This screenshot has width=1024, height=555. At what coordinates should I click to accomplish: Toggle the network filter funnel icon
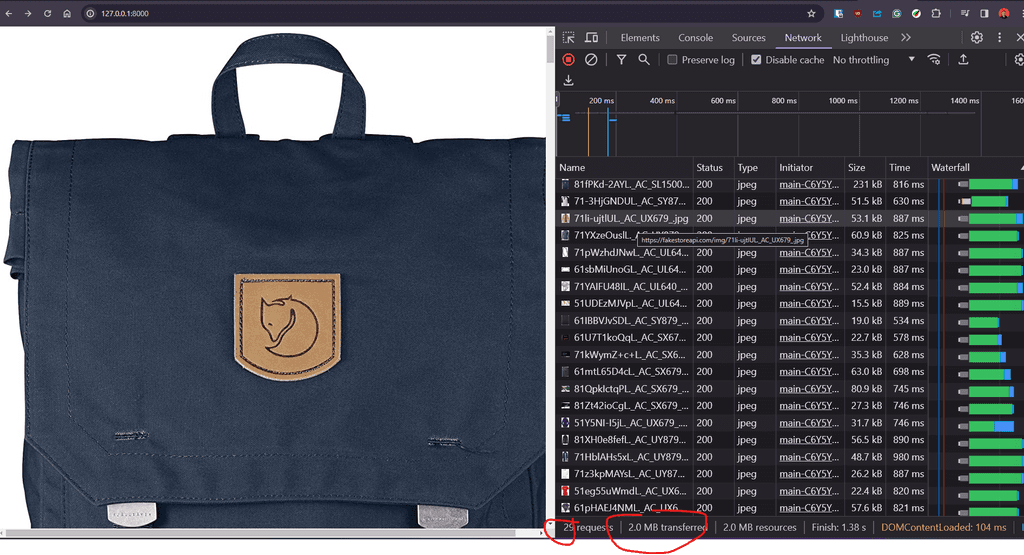point(621,60)
